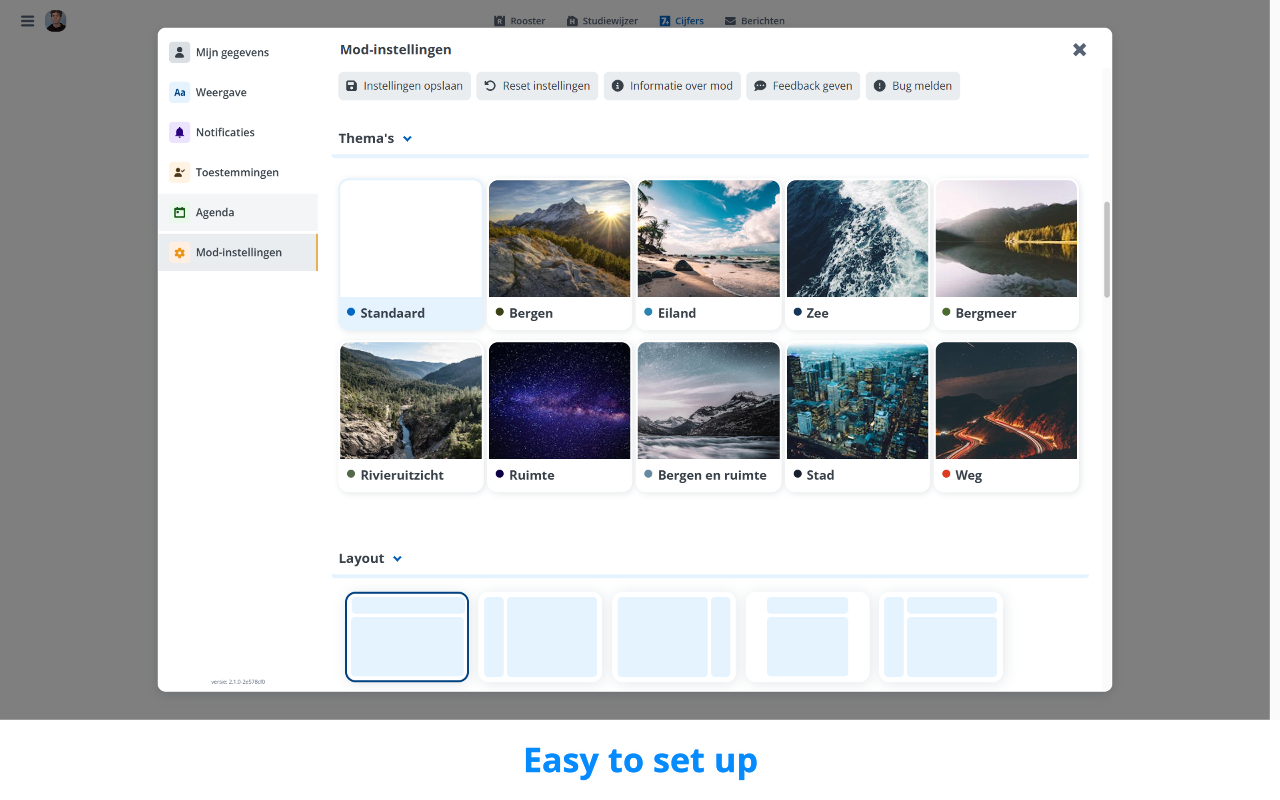Viewport: 1280px width, 800px height.
Task: Select layout with sidebar and header
Action: [941, 637]
